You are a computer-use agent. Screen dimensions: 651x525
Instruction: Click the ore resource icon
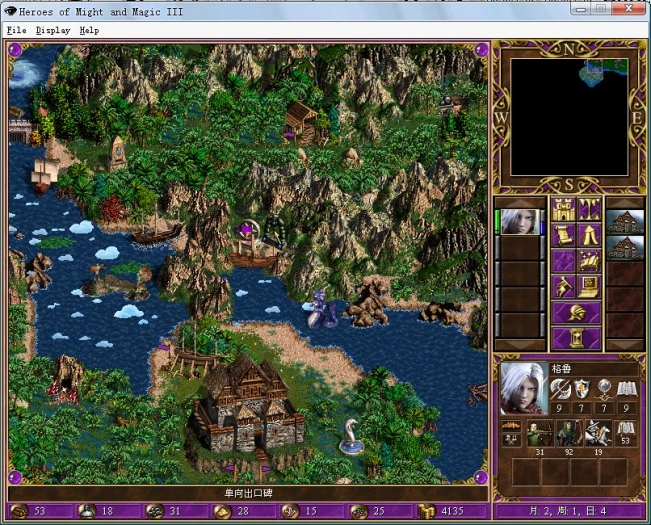[154, 511]
